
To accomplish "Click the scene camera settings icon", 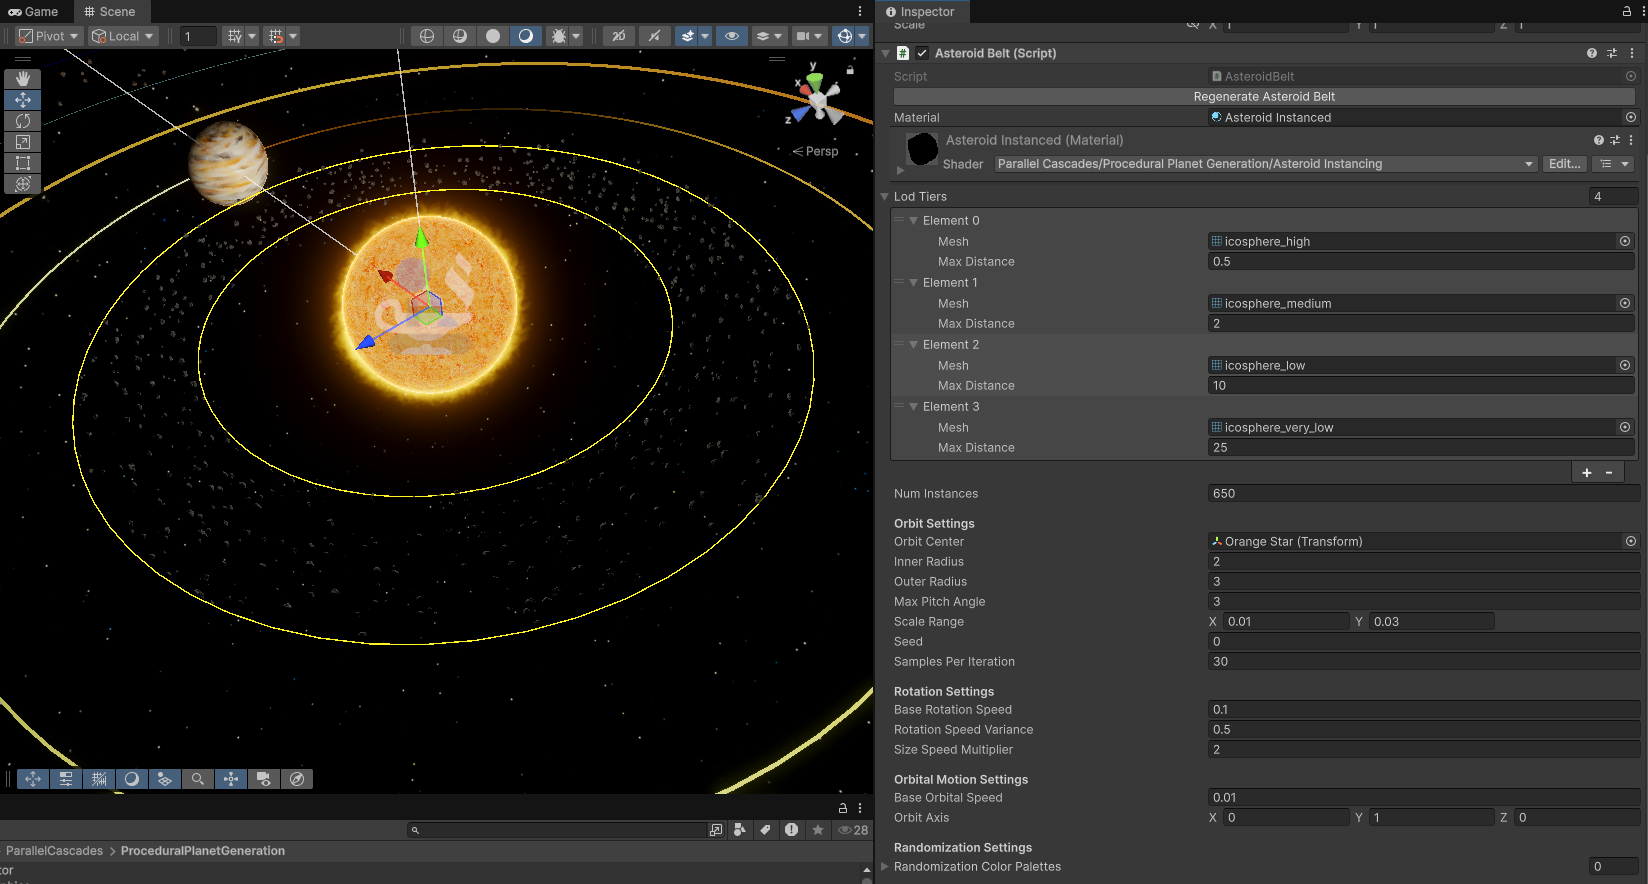I will point(803,36).
